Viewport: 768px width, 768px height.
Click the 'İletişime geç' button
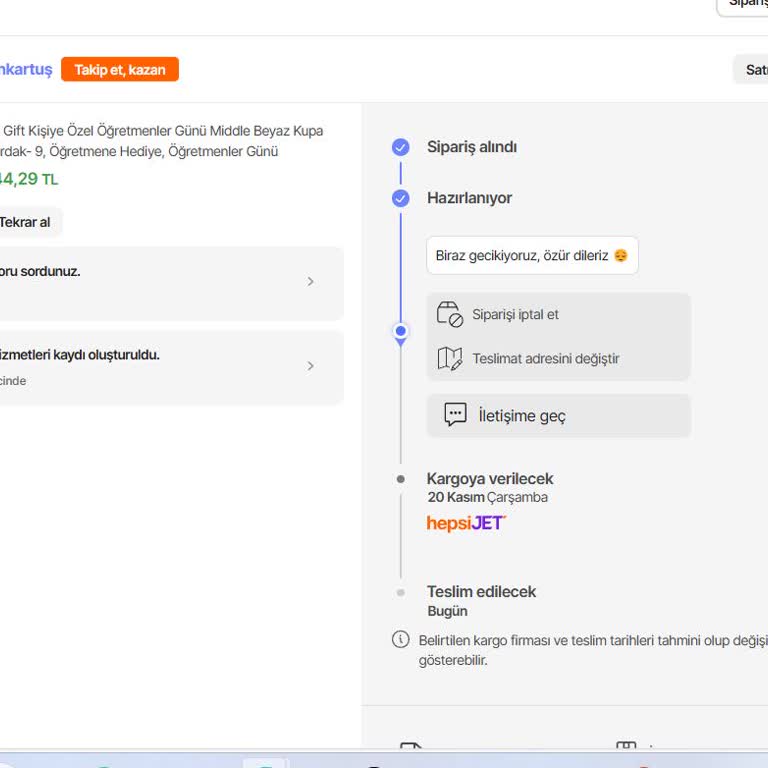pyautogui.click(x=559, y=416)
